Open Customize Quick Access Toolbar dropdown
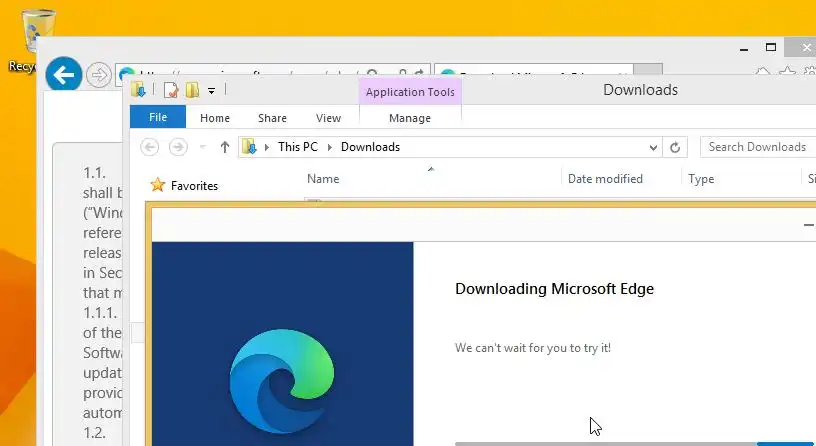Image resolution: width=816 pixels, height=446 pixels. point(211,91)
